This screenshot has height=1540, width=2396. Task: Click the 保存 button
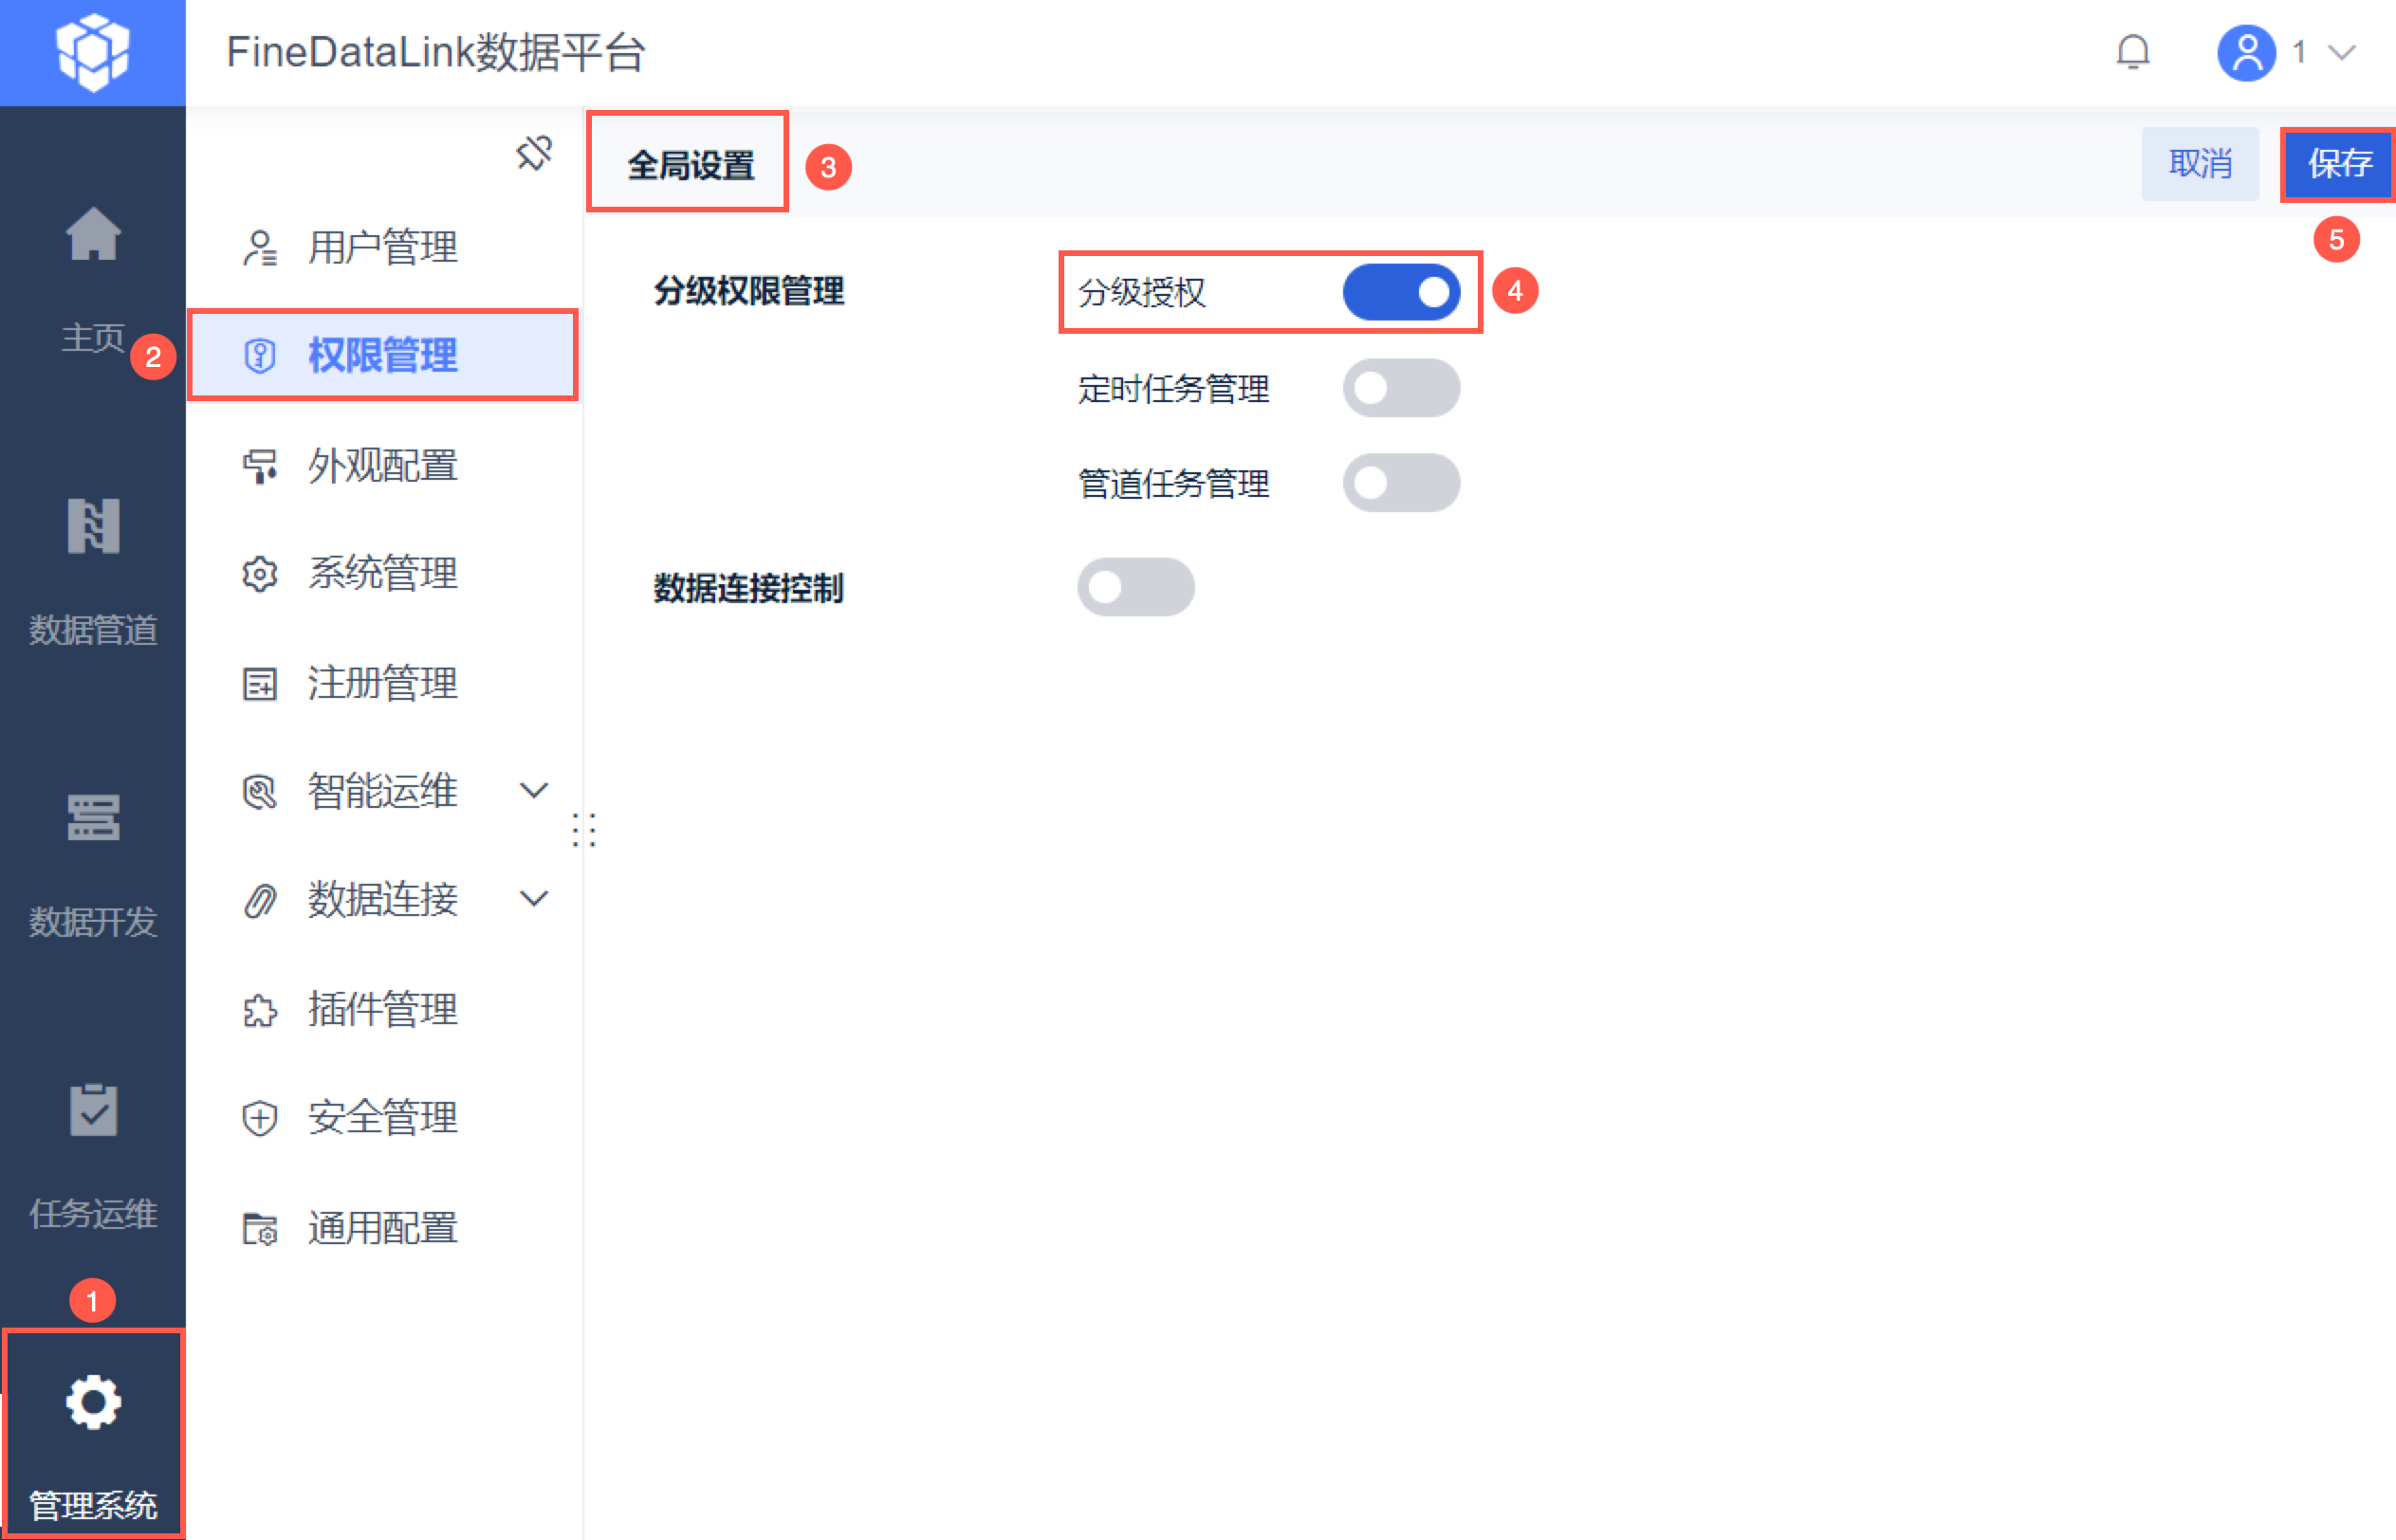2338,163
